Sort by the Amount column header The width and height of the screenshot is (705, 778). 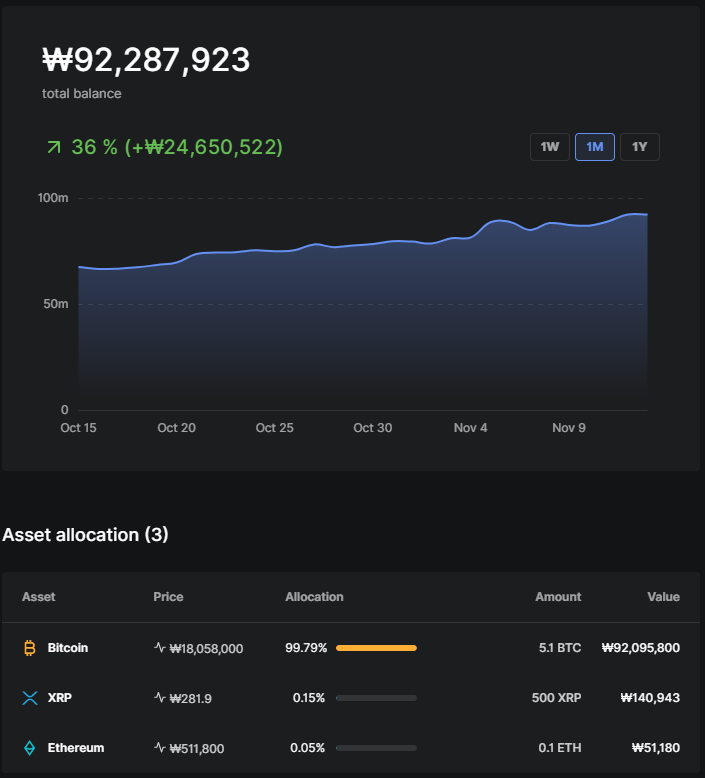click(x=558, y=597)
